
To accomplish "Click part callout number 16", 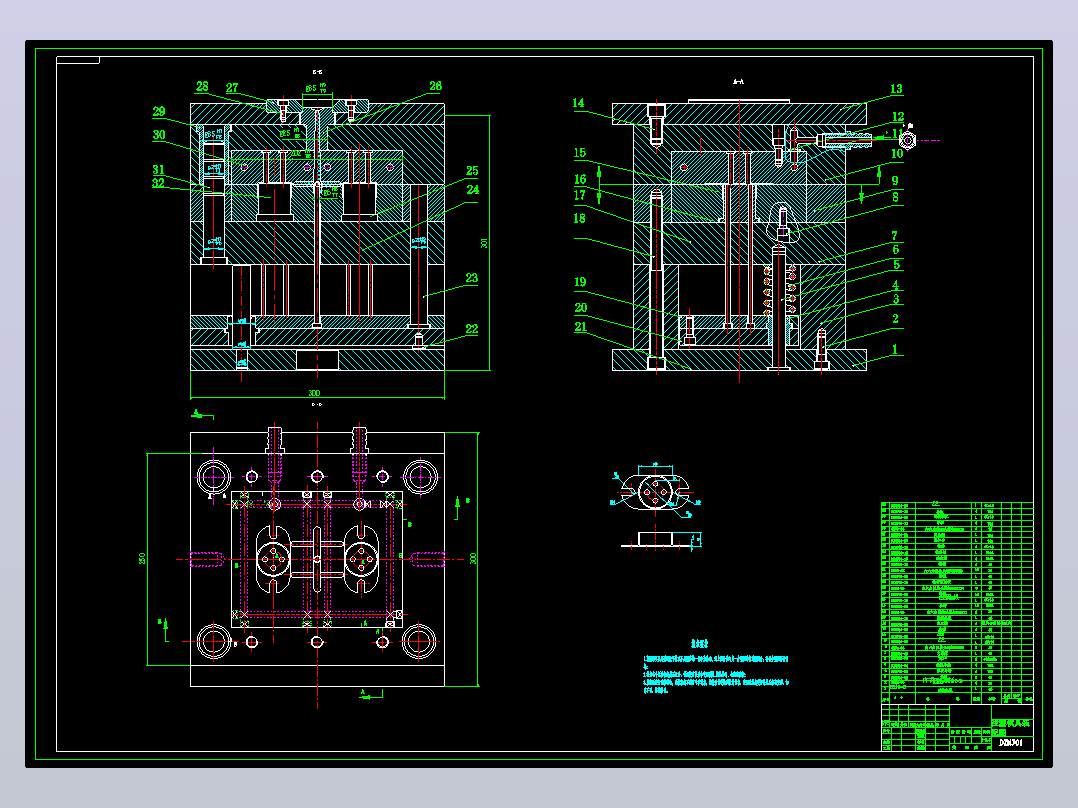I will click(580, 179).
